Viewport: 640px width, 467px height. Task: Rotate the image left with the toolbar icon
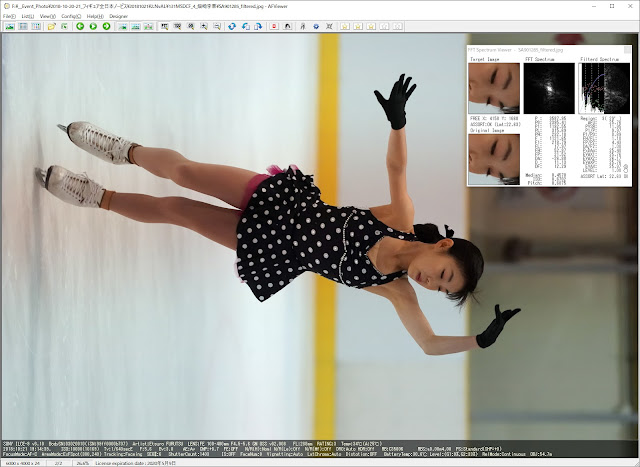[245, 26]
